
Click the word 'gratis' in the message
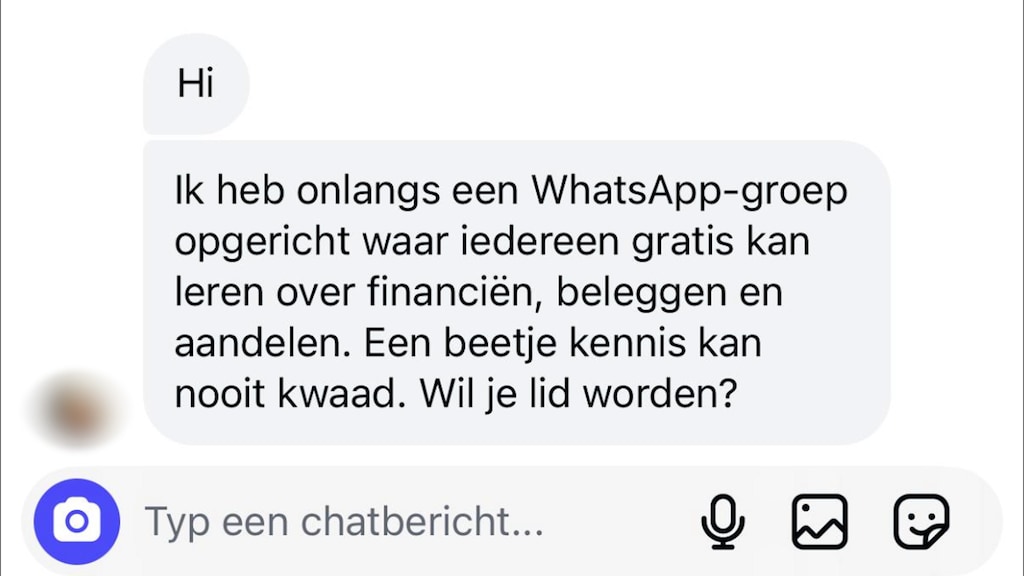pyautogui.click(x=682, y=243)
